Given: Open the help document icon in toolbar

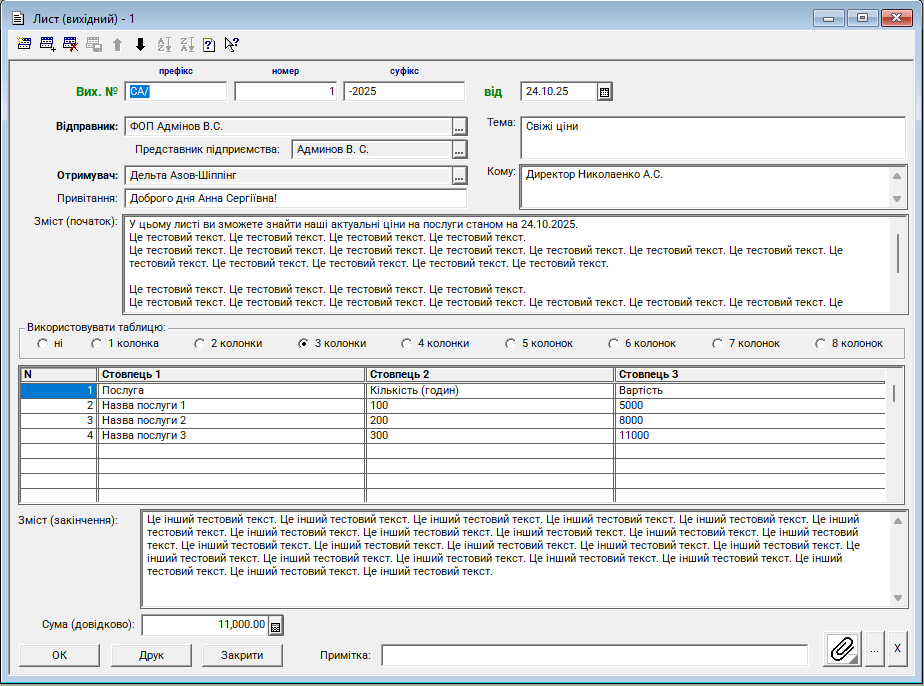Looking at the screenshot, I should [x=209, y=44].
